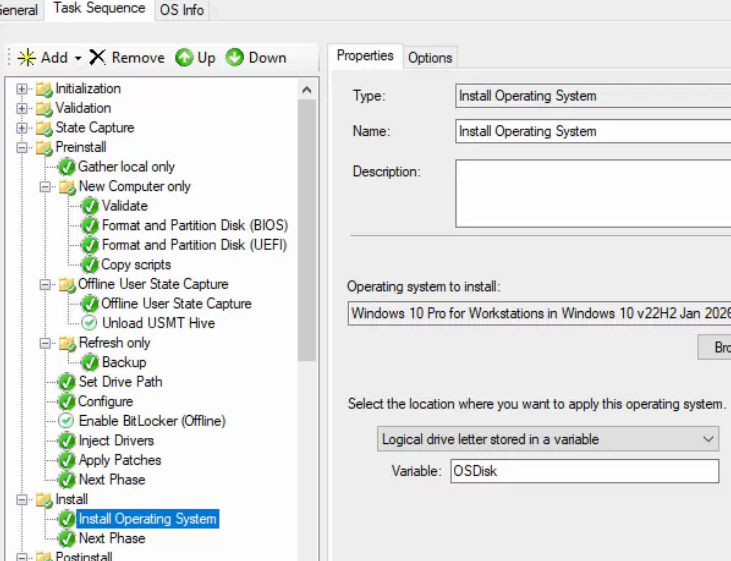Click the Copy scripts check icon
Viewport: 731px width, 561px height.
pos(90,265)
